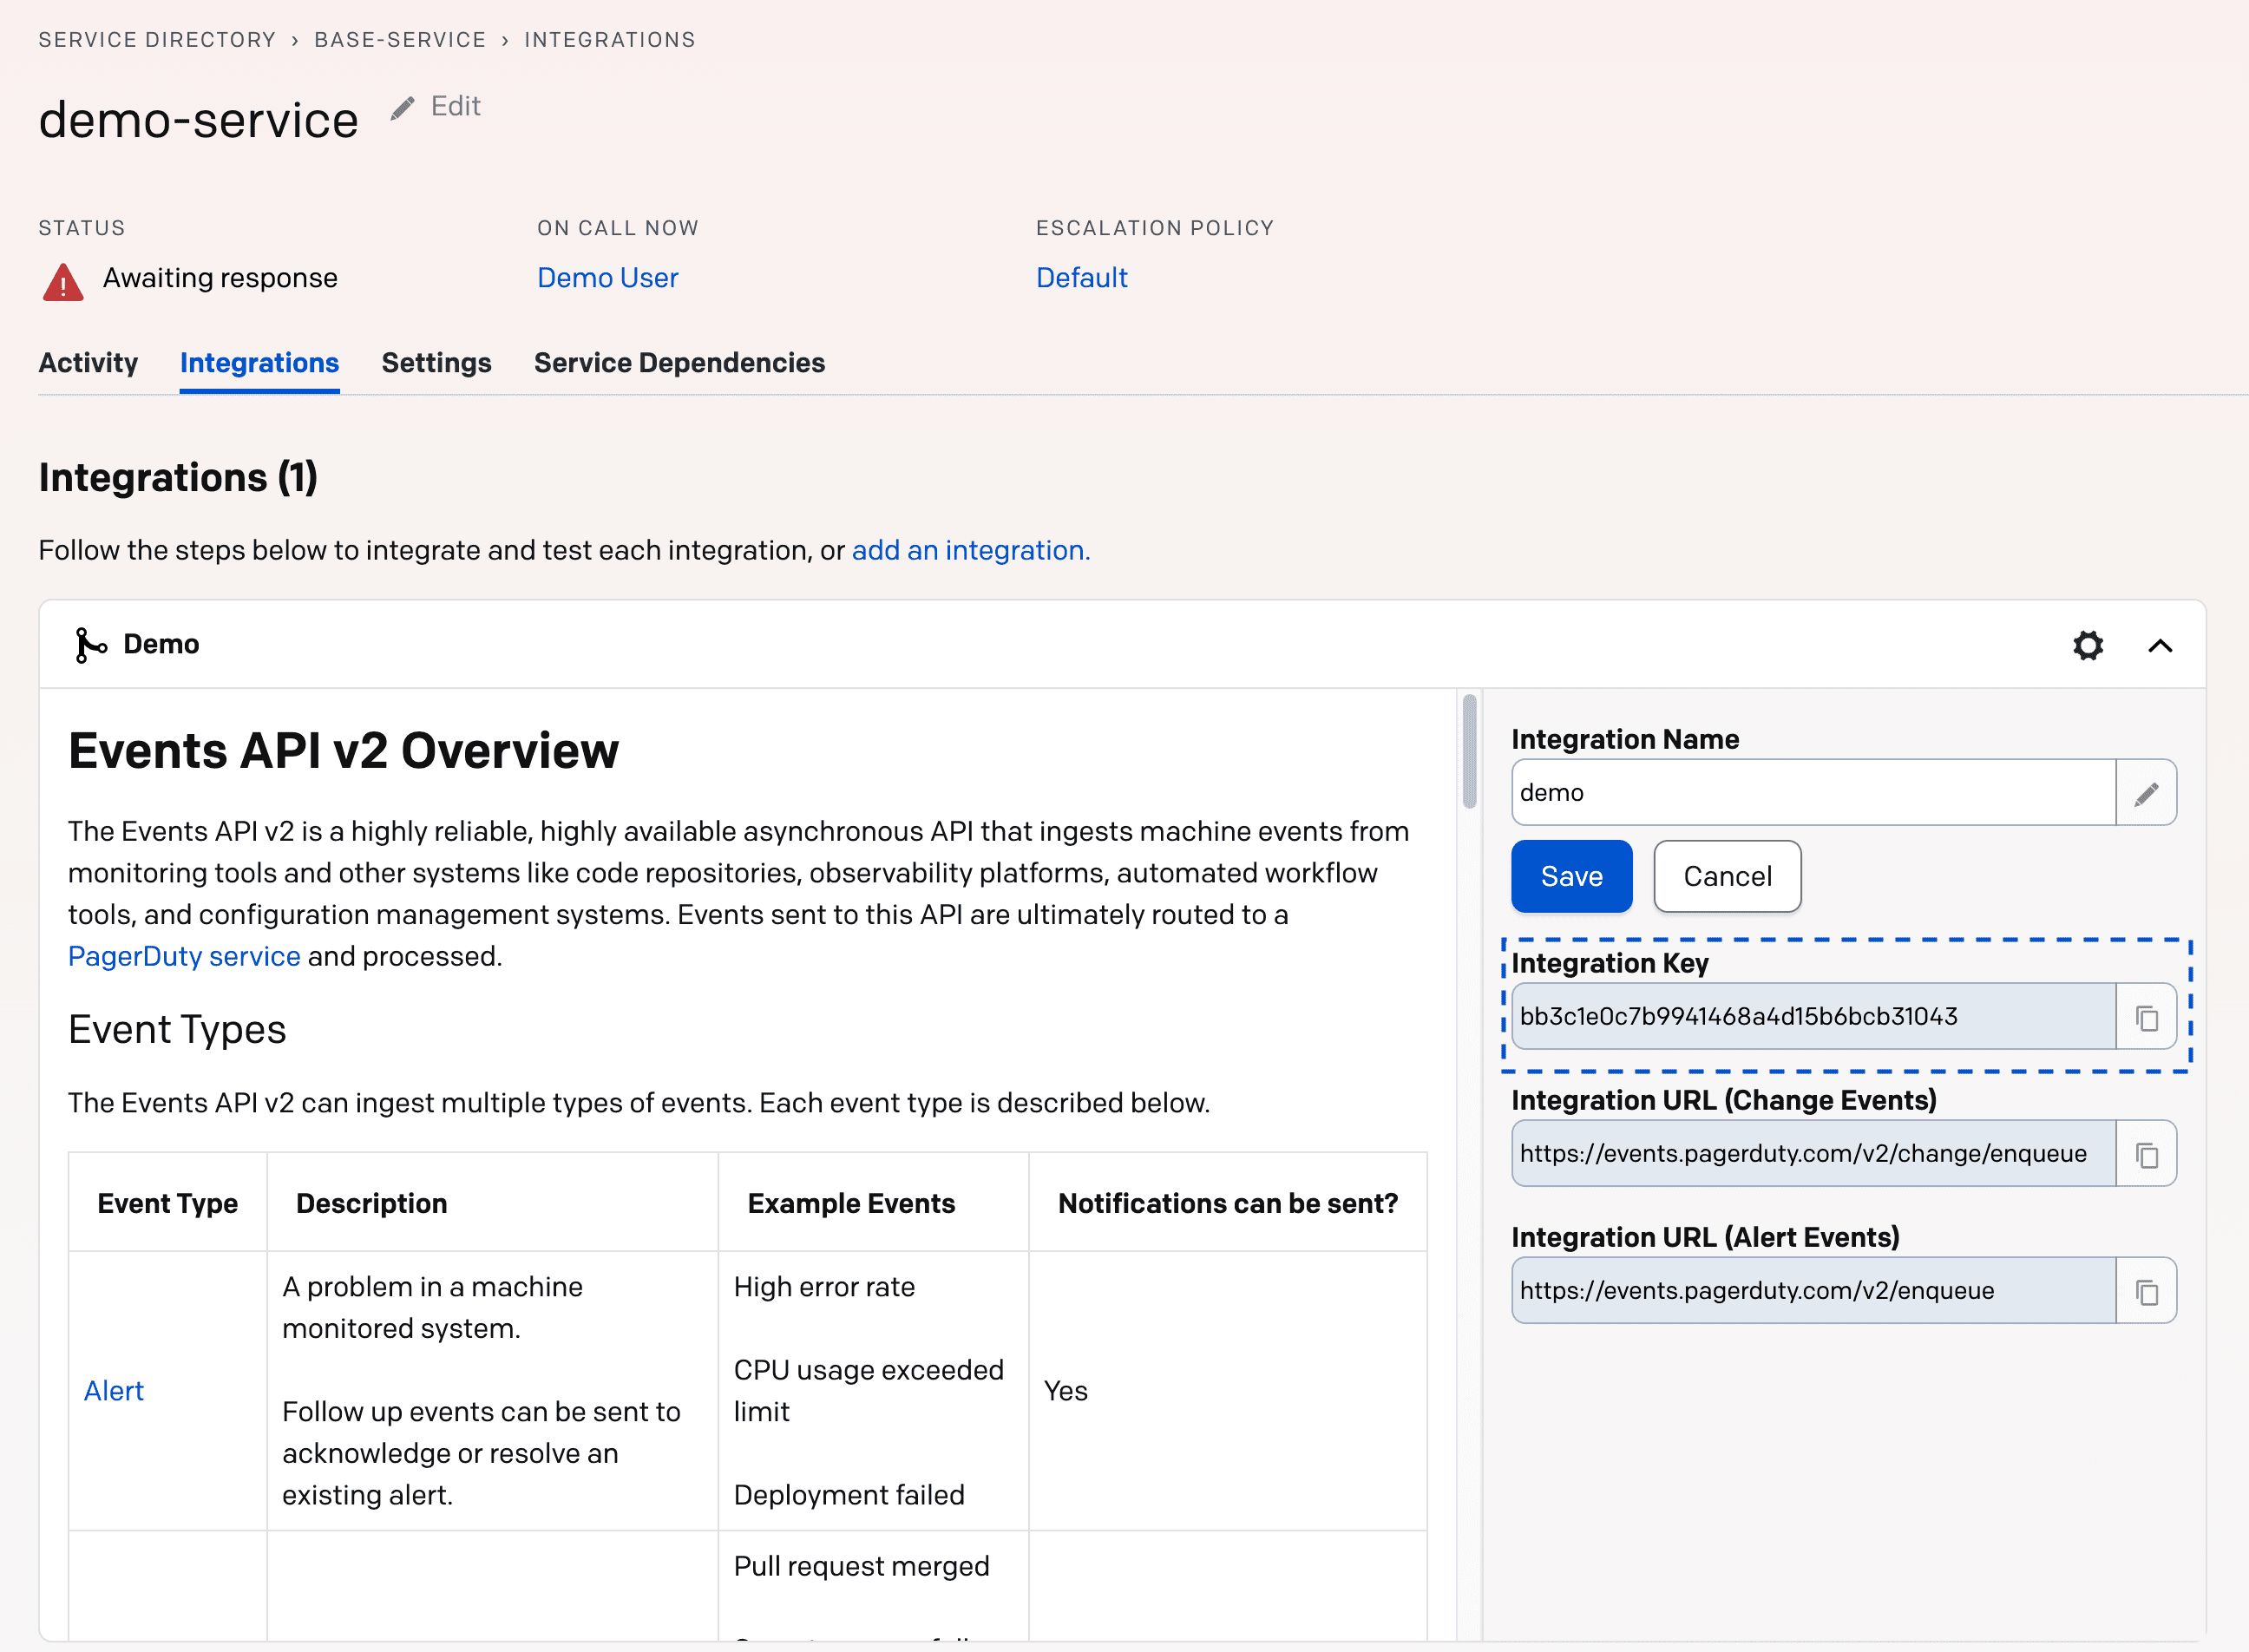Navigate to Base-Service breadcrumb
This screenshot has width=2249, height=1652.
click(x=400, y=40)
